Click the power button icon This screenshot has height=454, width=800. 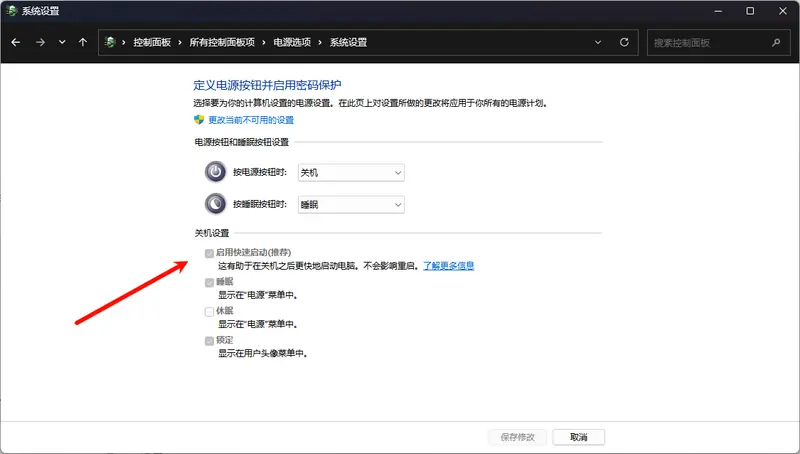215,172
